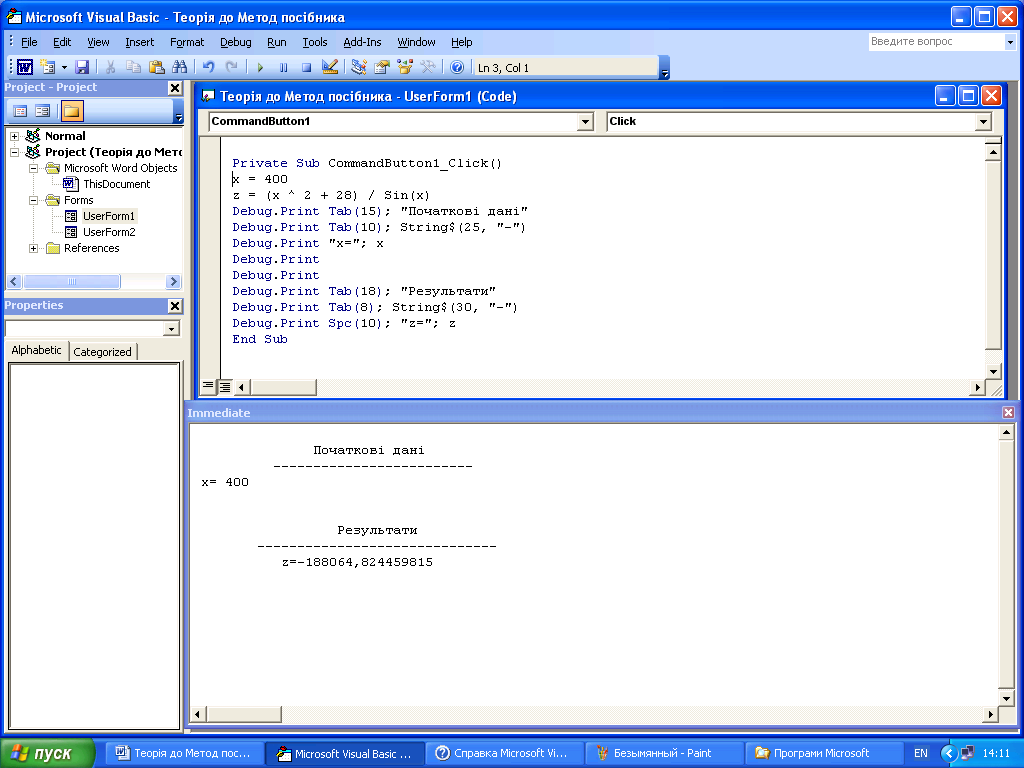Open the Tools menu
This screenshot has height=768, width=1024.
(315, 42)
